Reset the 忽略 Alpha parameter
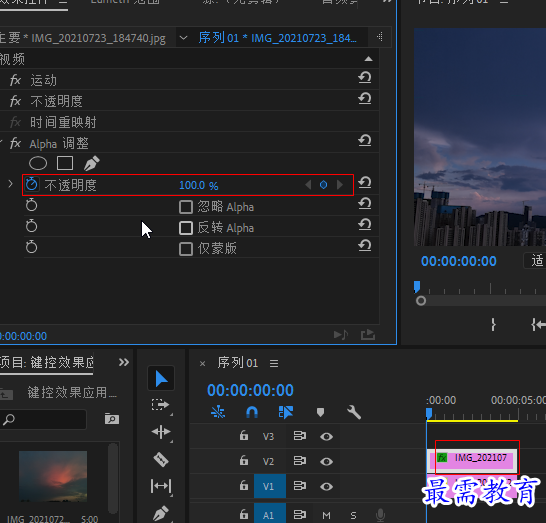The width and height of the screenshot is (546, 523). (365, 204)
